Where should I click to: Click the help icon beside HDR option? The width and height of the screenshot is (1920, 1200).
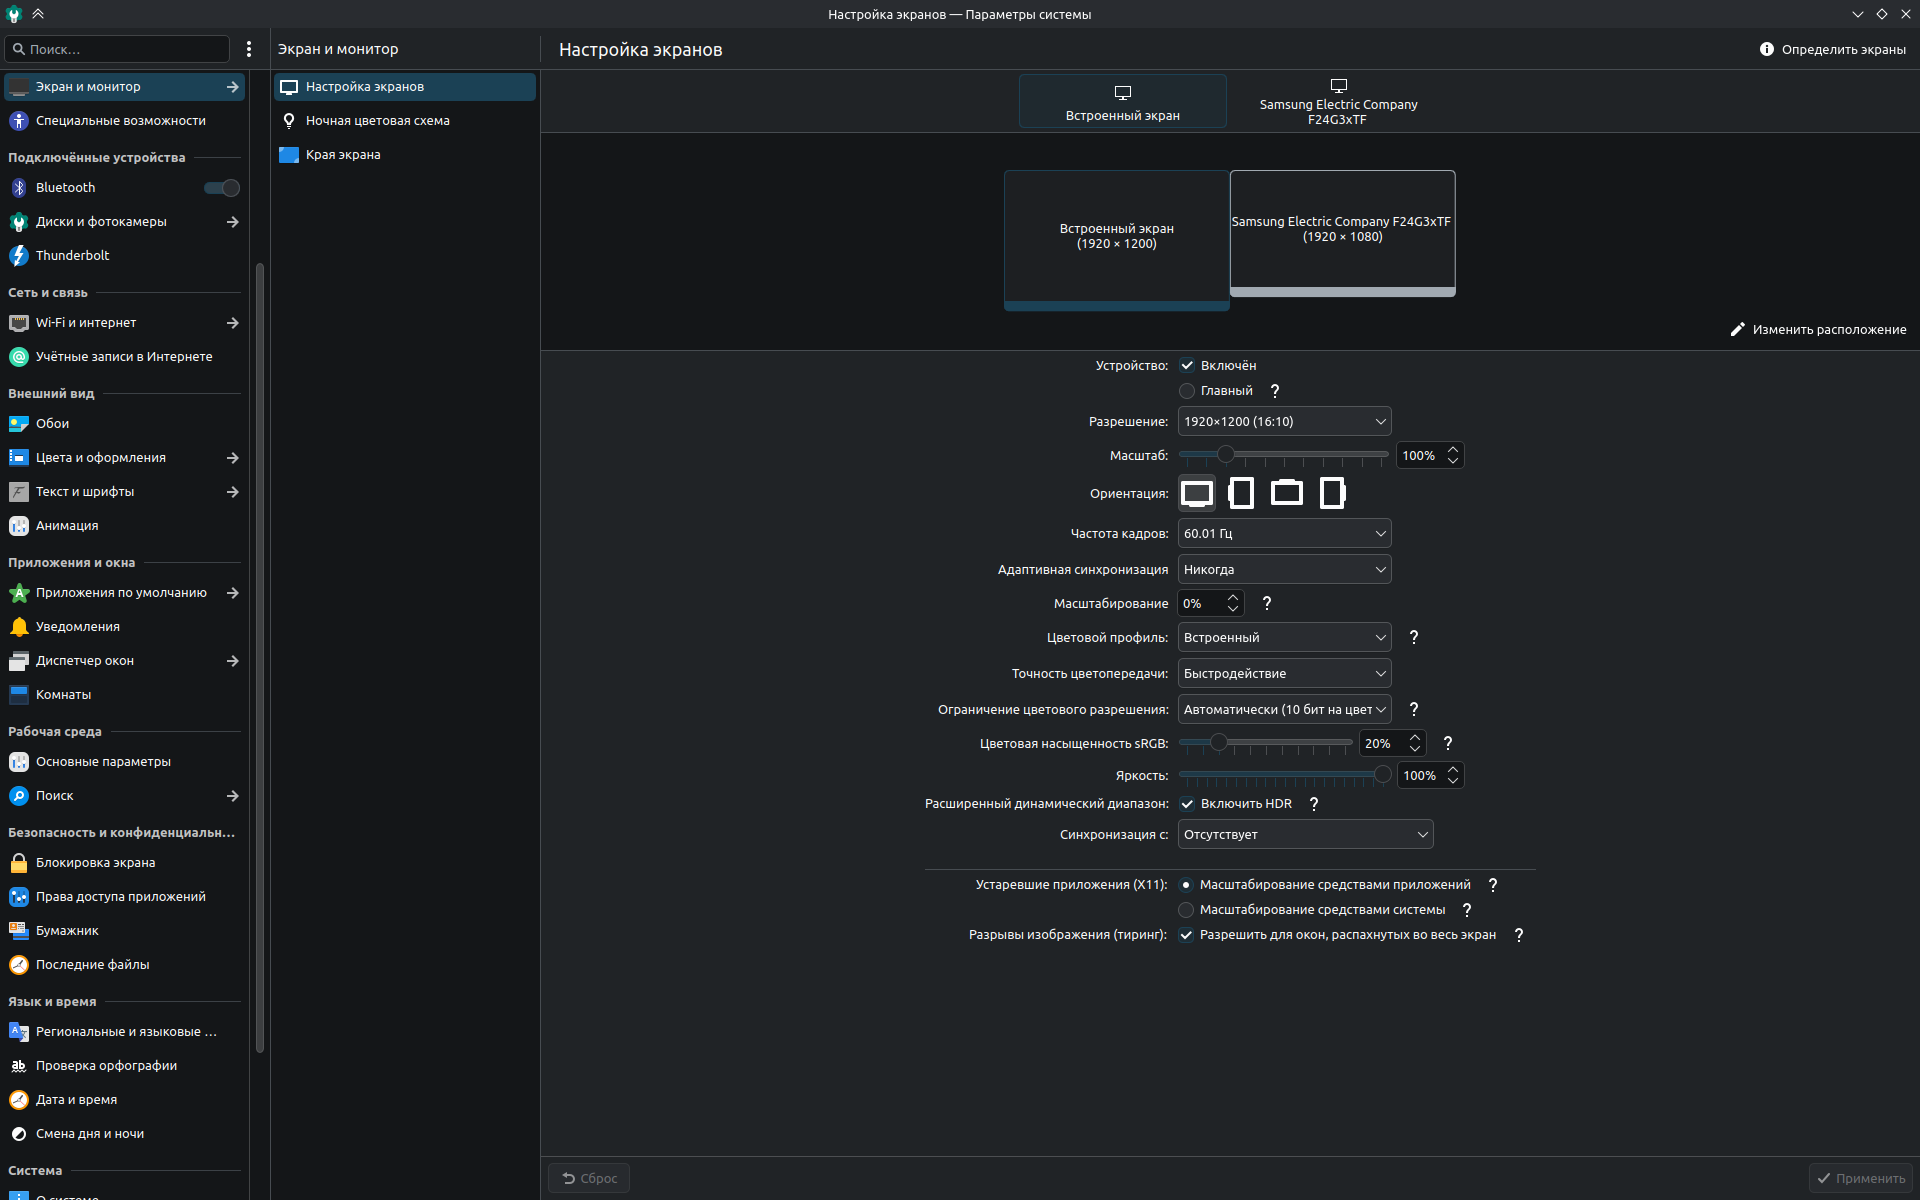(1314, 804)
